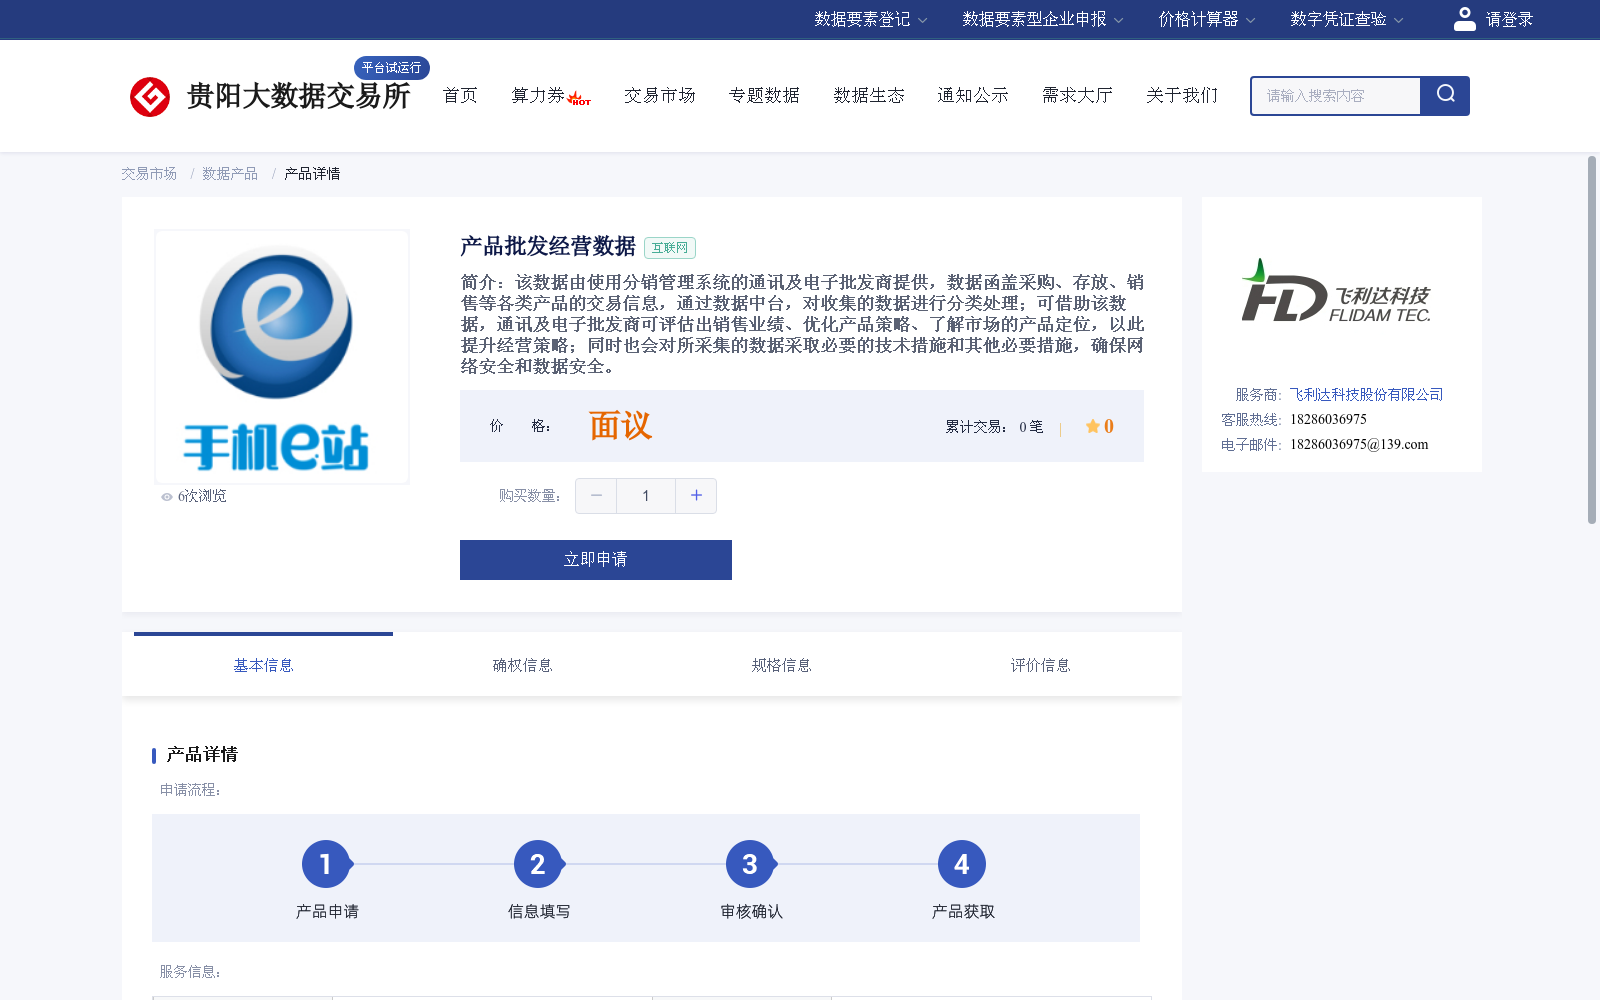Viewport: 1600px width, 1000px height.
Task: Increase purchase quantity with plus button
Action: point(696,496)
